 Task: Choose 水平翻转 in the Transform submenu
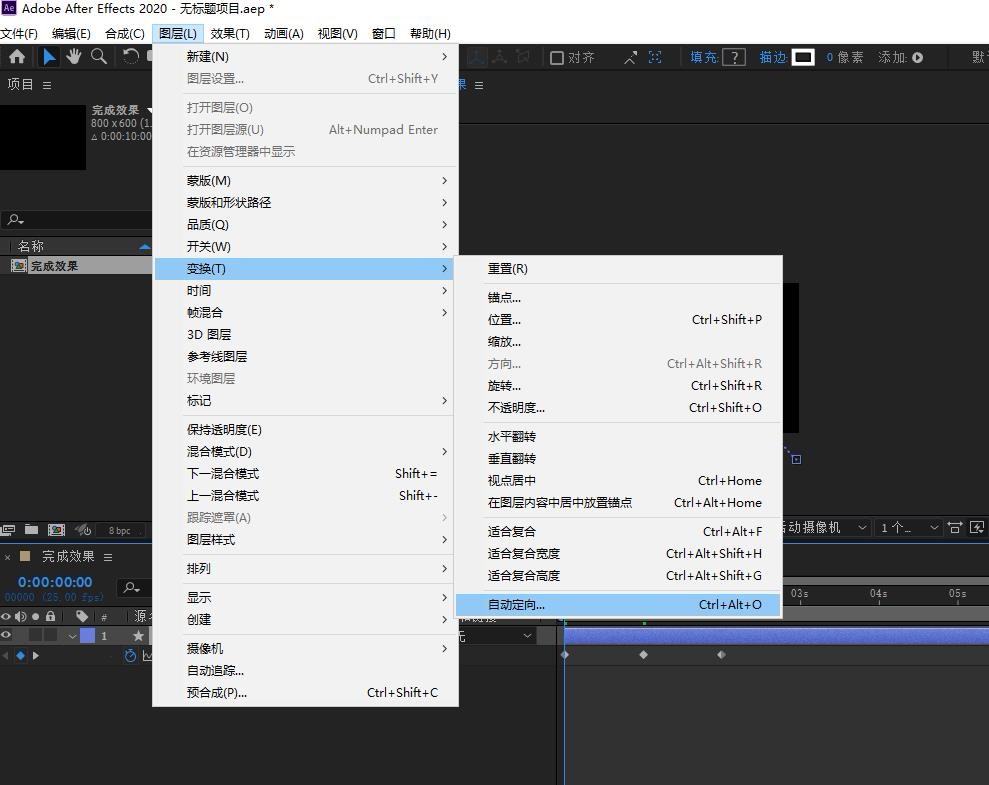tap(618, 437)
